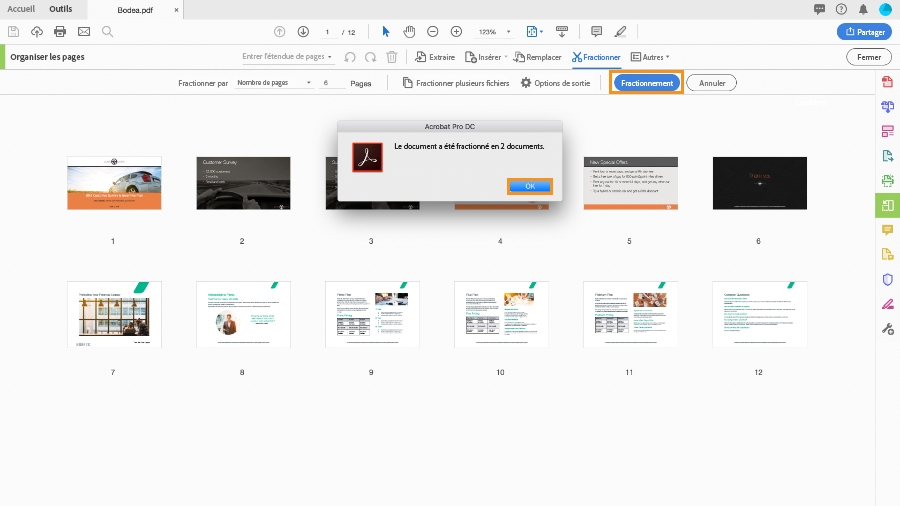This screenshot has height=506, width=900.
Task: Open the zoom level dropdown arrow
Action: coord(509,32)
